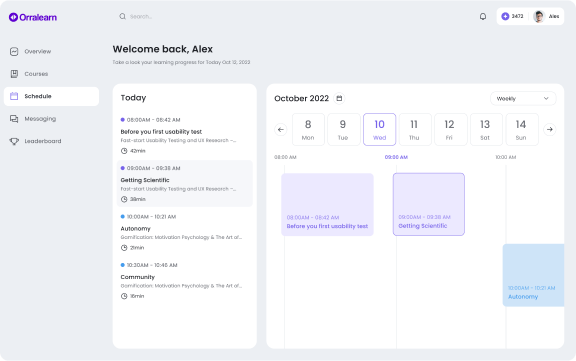
Task: Open Messaging in sidebar
Action: click(51, 119)
